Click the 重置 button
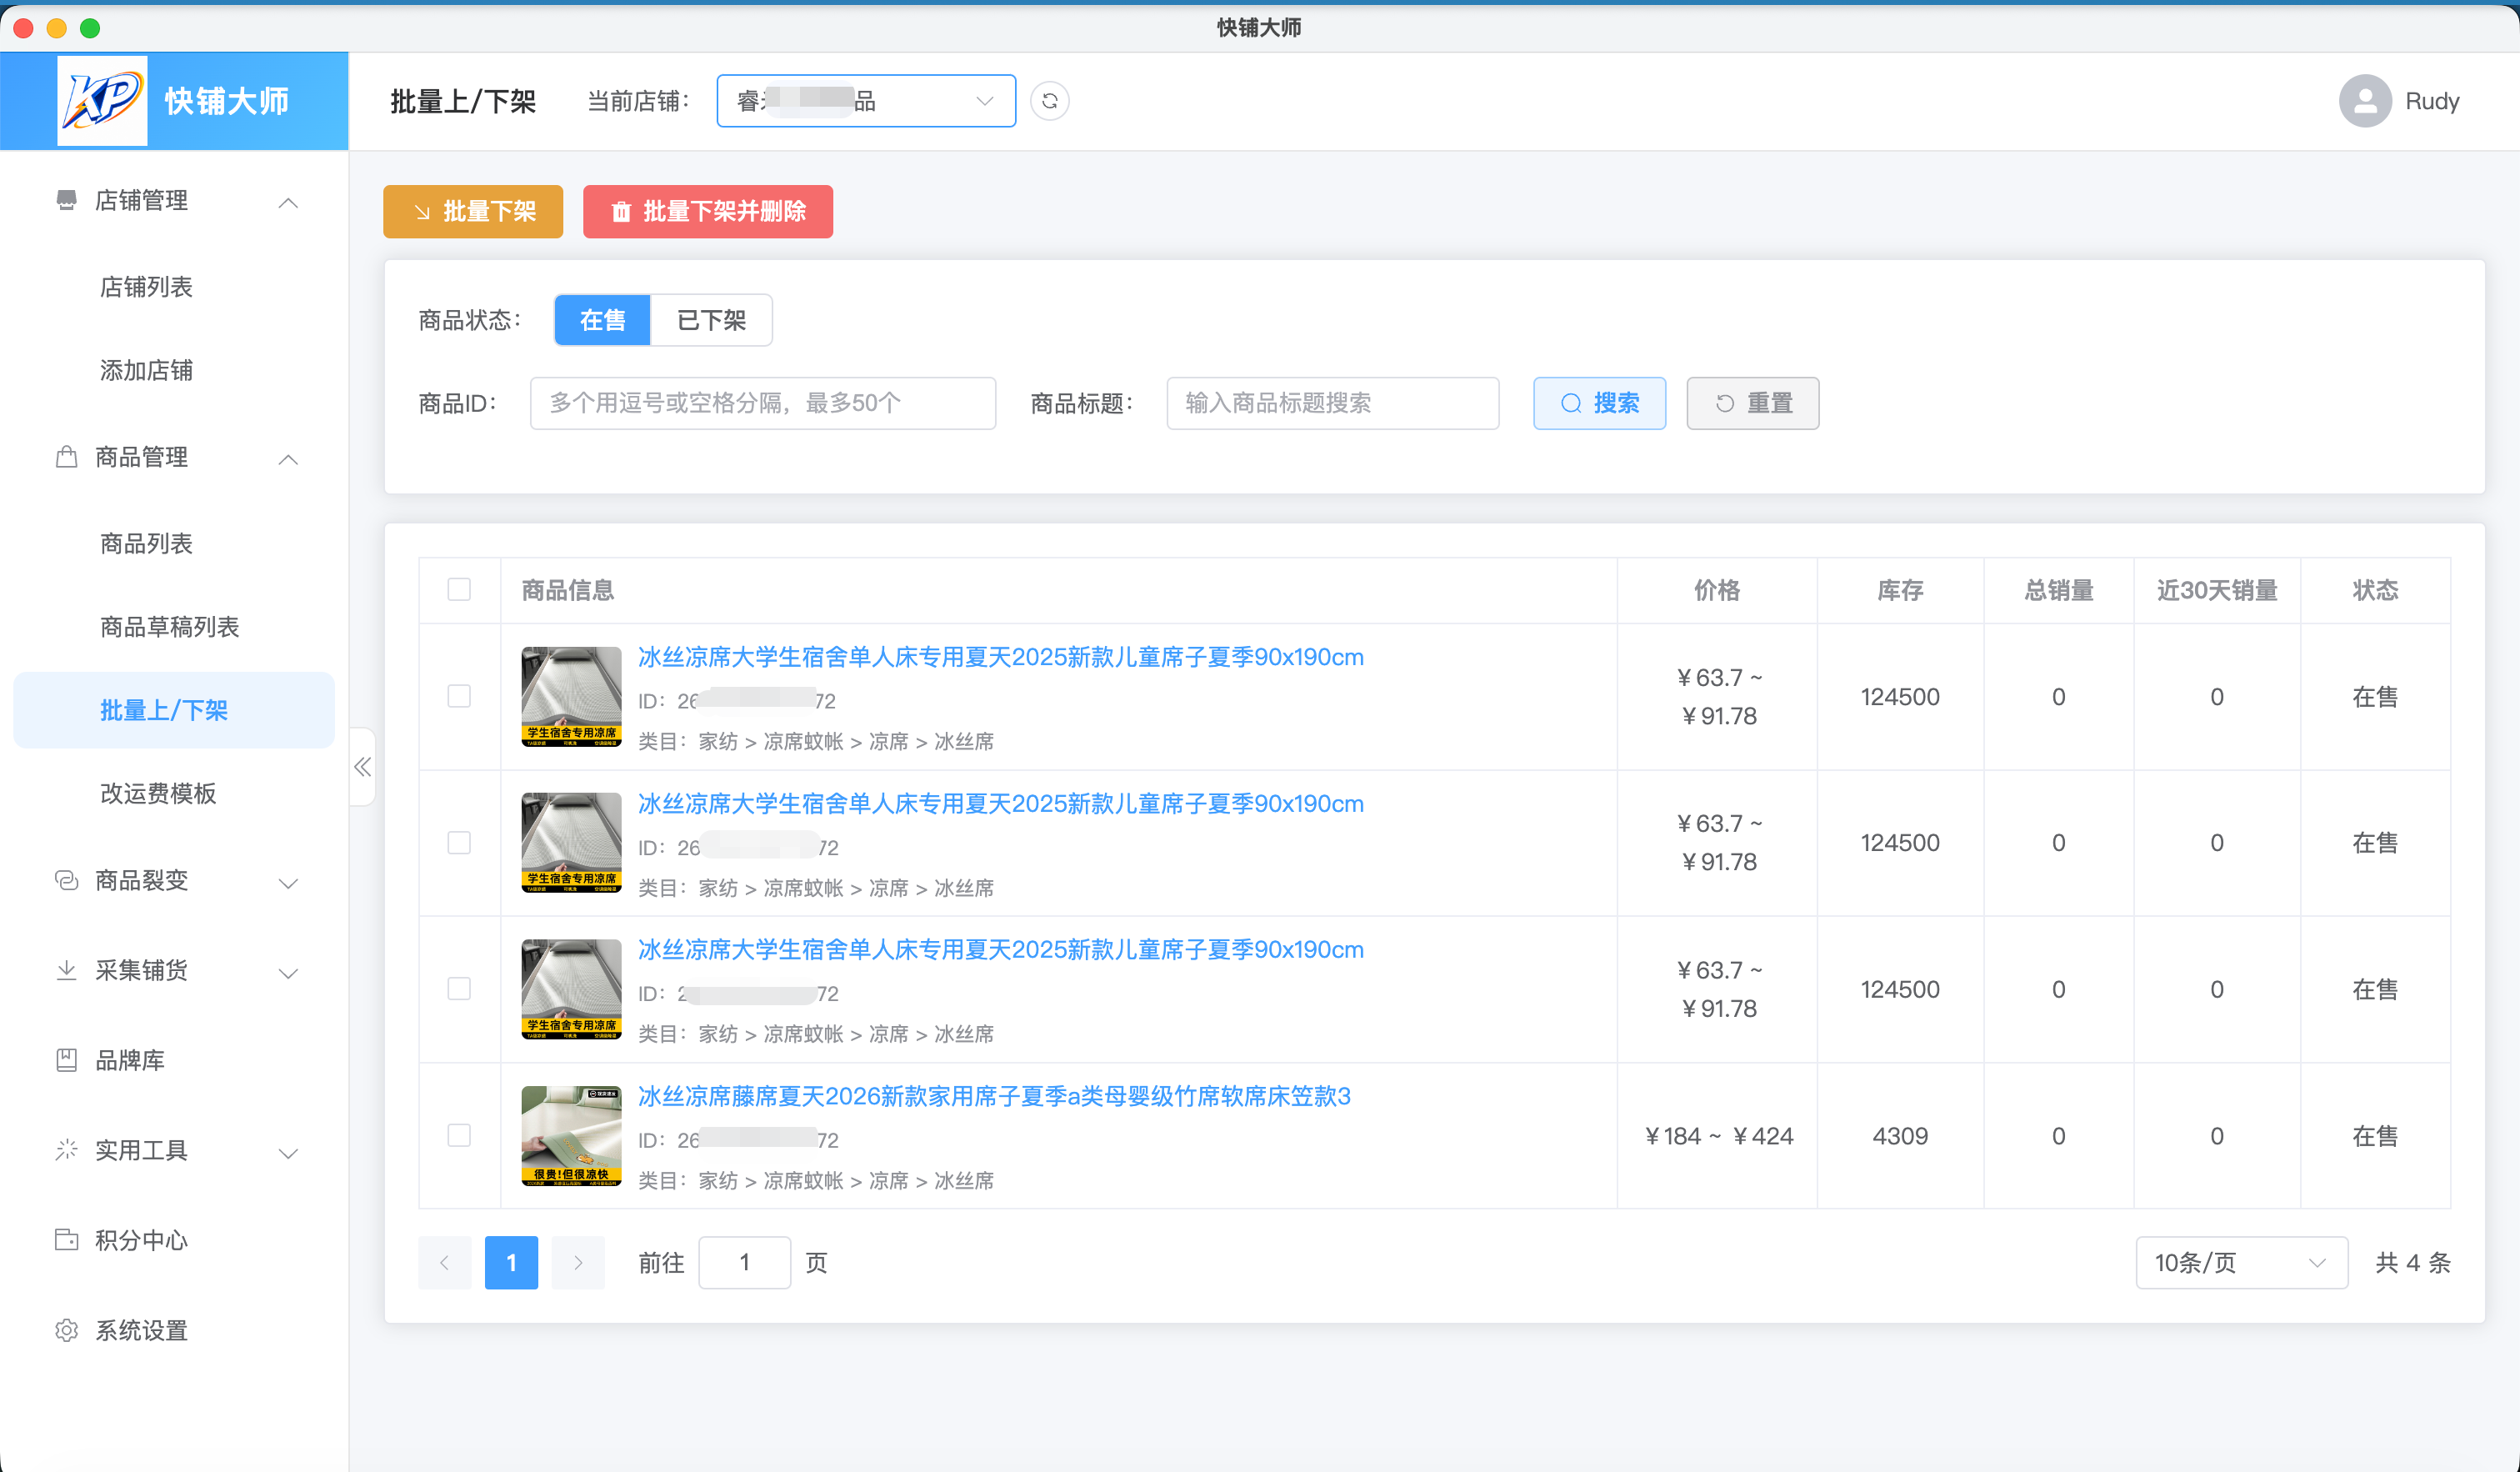This screenshot has width=2520, height=1472. [x=1752, y=403]
